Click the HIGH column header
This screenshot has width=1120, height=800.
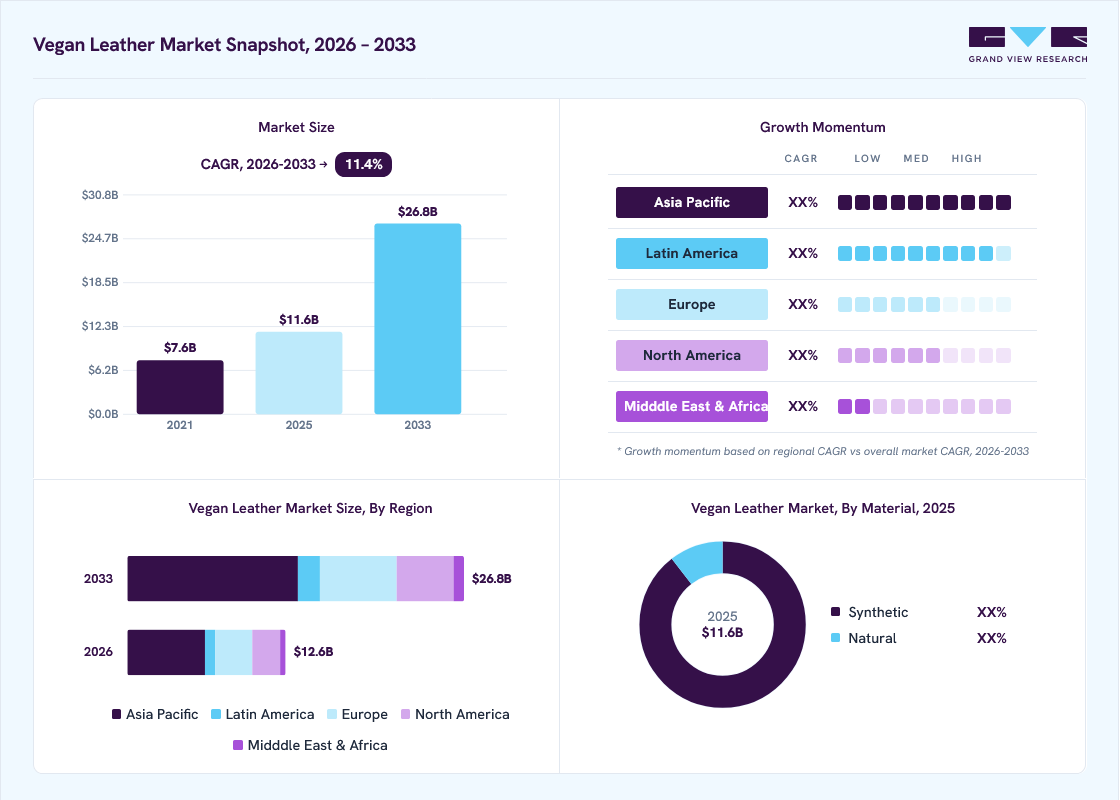[966, 159]
